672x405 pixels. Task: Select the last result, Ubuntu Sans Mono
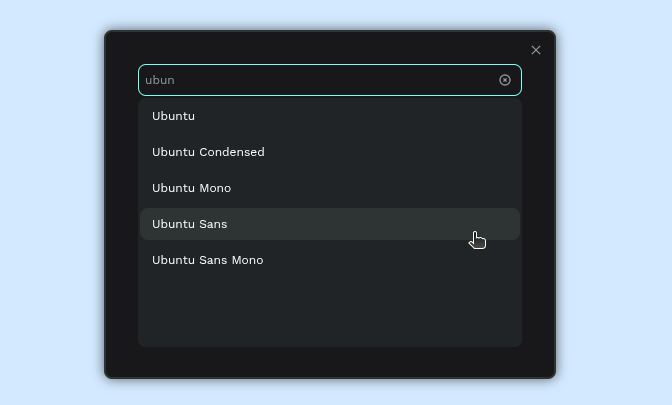[x=208, y=260]
